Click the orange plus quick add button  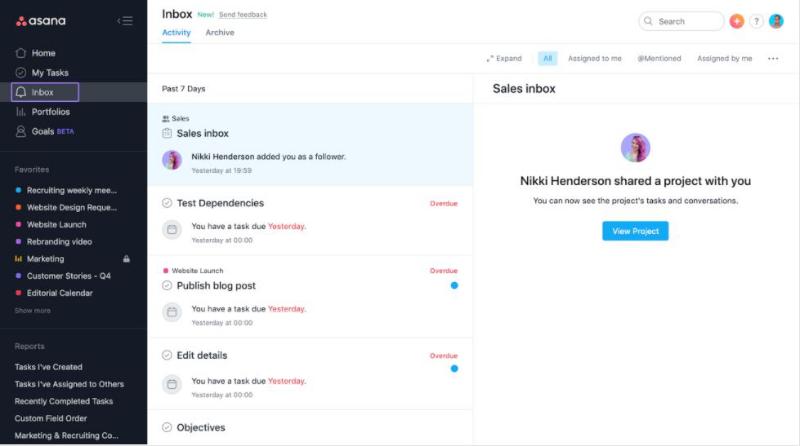(736, 21)
